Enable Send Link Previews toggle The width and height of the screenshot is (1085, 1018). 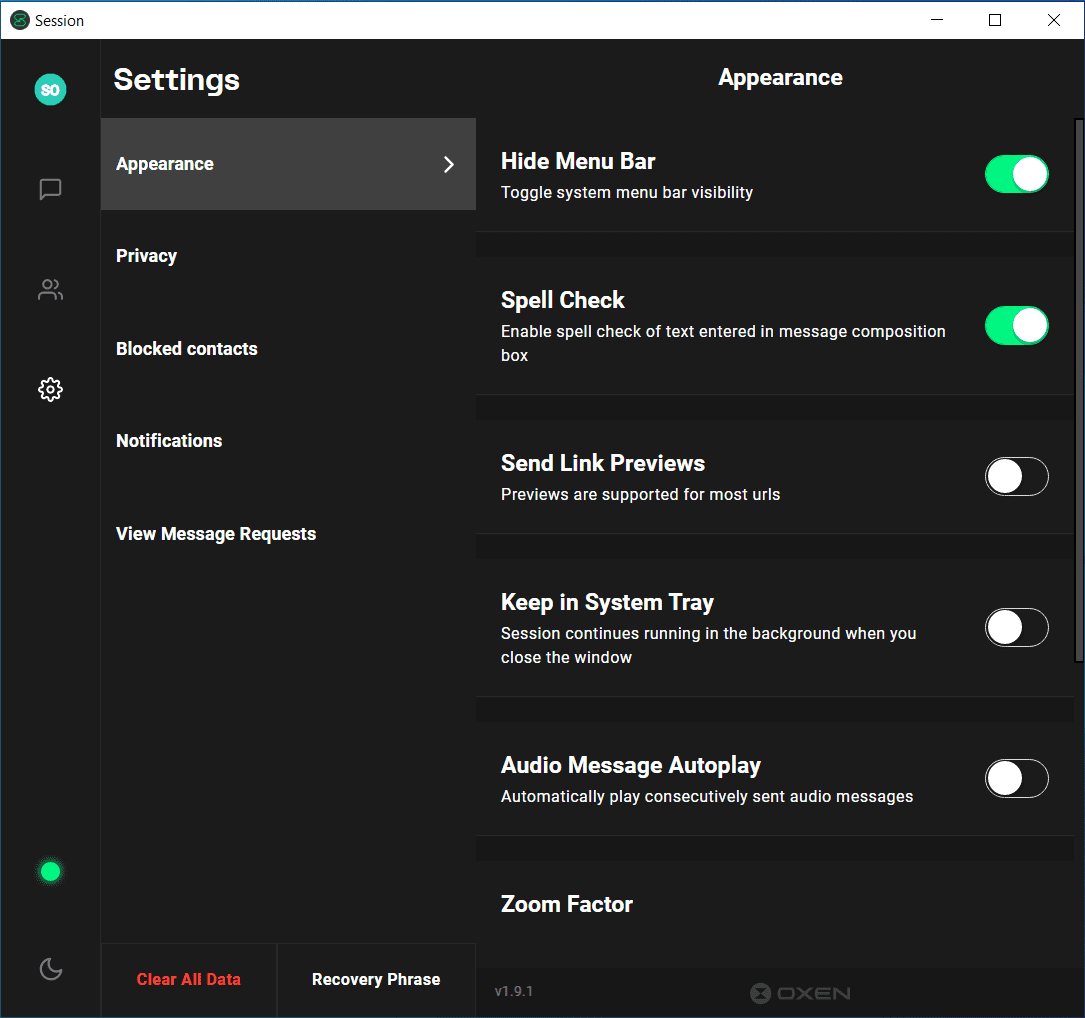coord(1016,477)
